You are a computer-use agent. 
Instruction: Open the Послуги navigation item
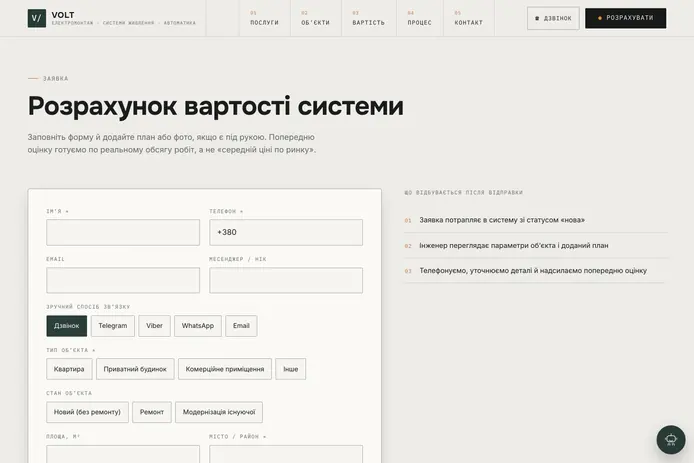pos(264,18)
